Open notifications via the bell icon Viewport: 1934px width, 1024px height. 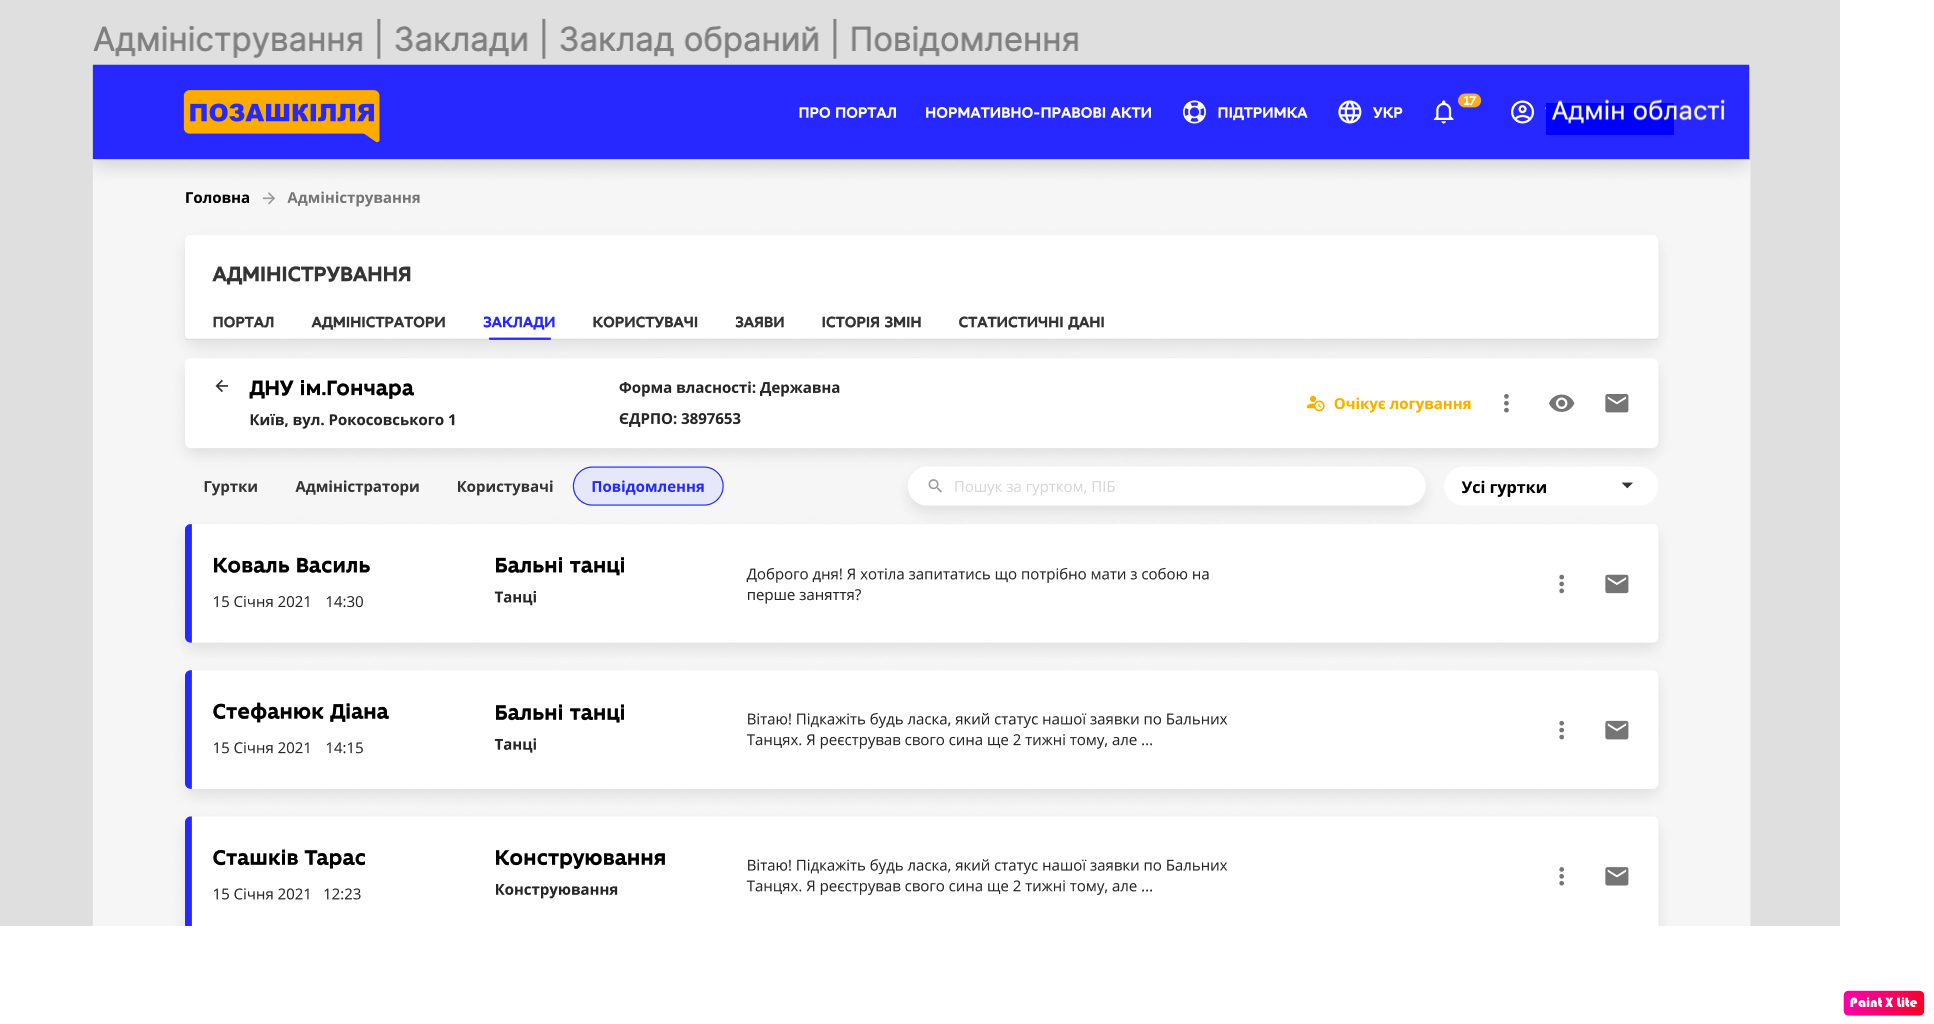1443,112
